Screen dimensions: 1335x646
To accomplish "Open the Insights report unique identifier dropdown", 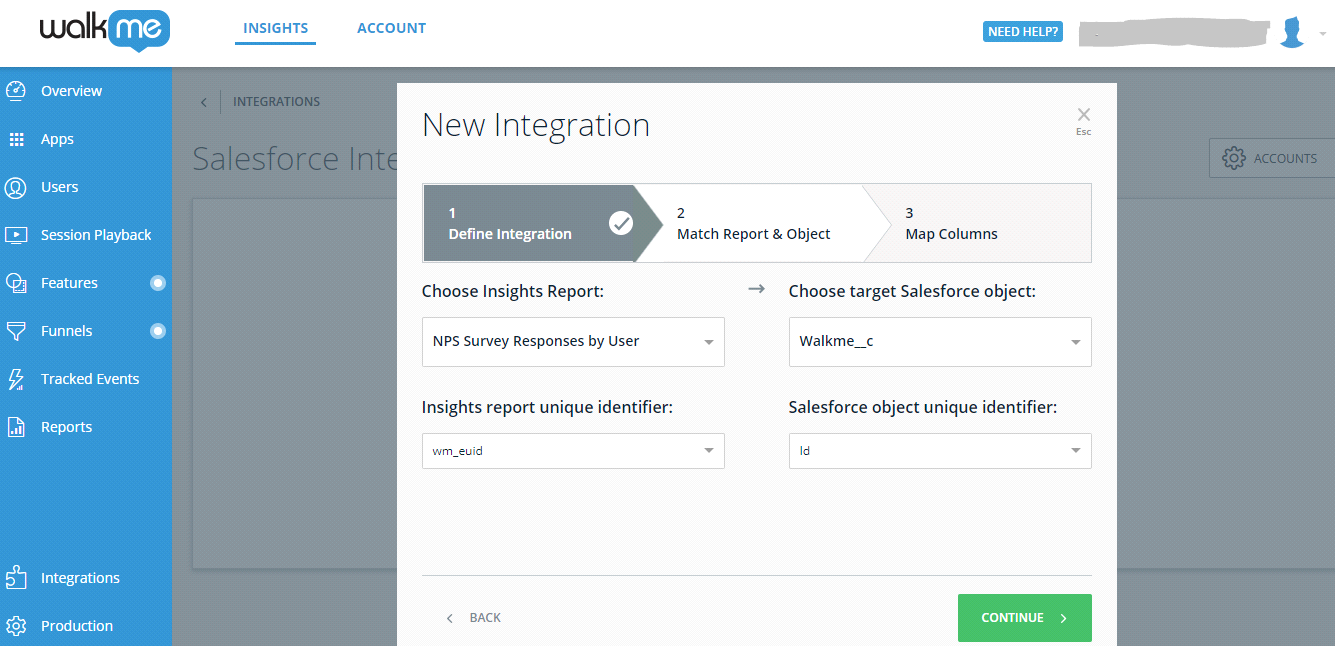I will pyautogui.click(x=573, y=451).
